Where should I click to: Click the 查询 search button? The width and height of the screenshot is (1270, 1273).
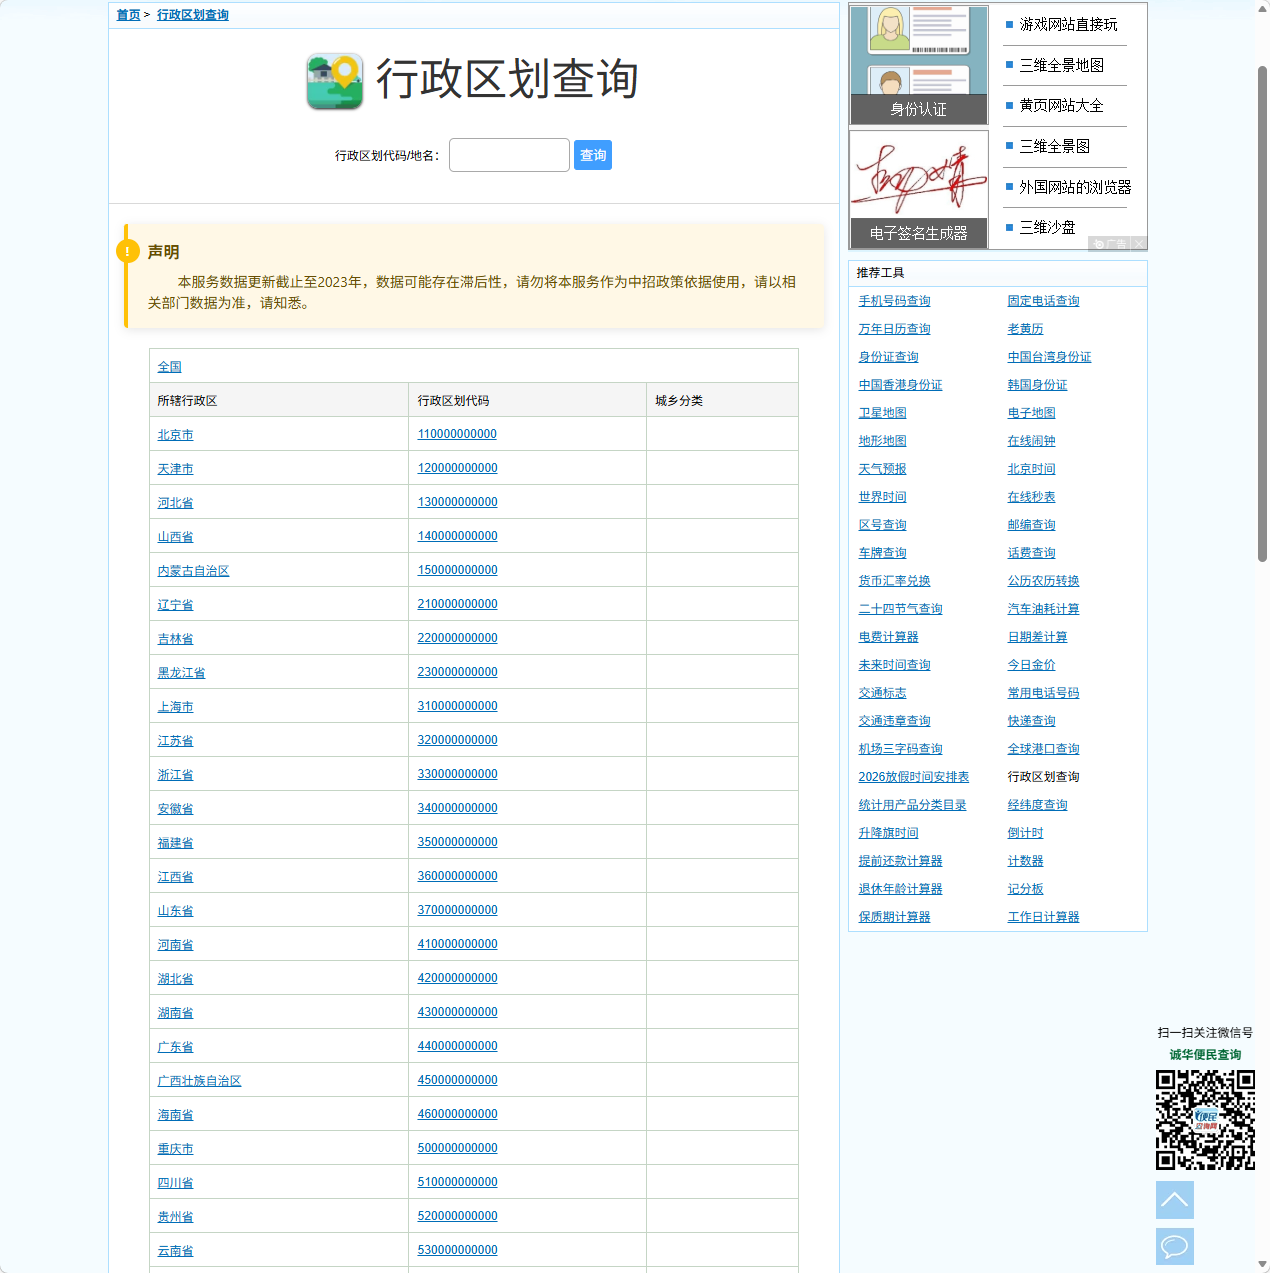pos(592,154)
